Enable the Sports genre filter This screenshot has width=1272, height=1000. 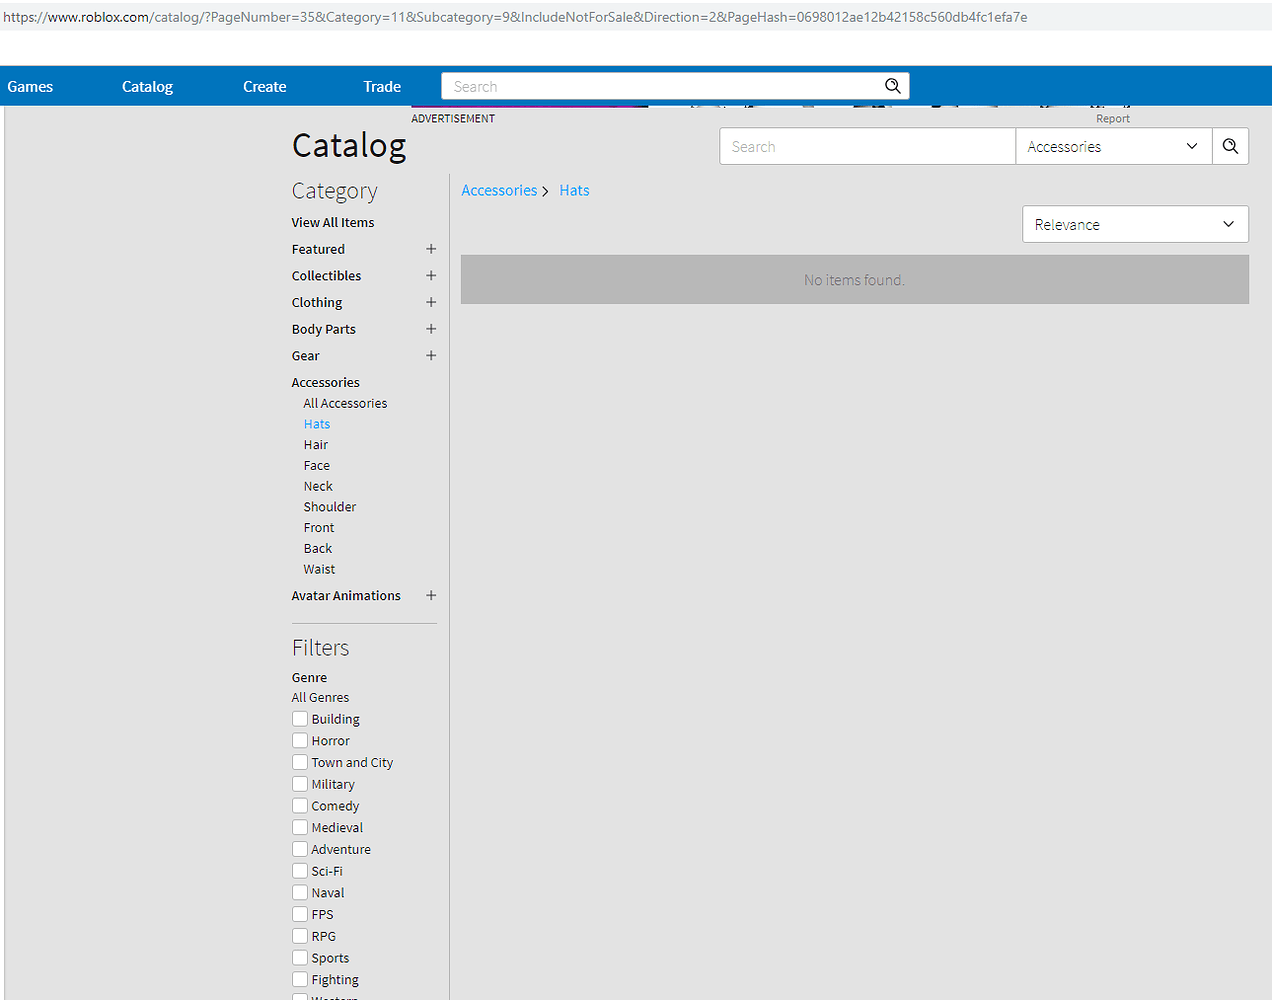click(x=298, y=957)
